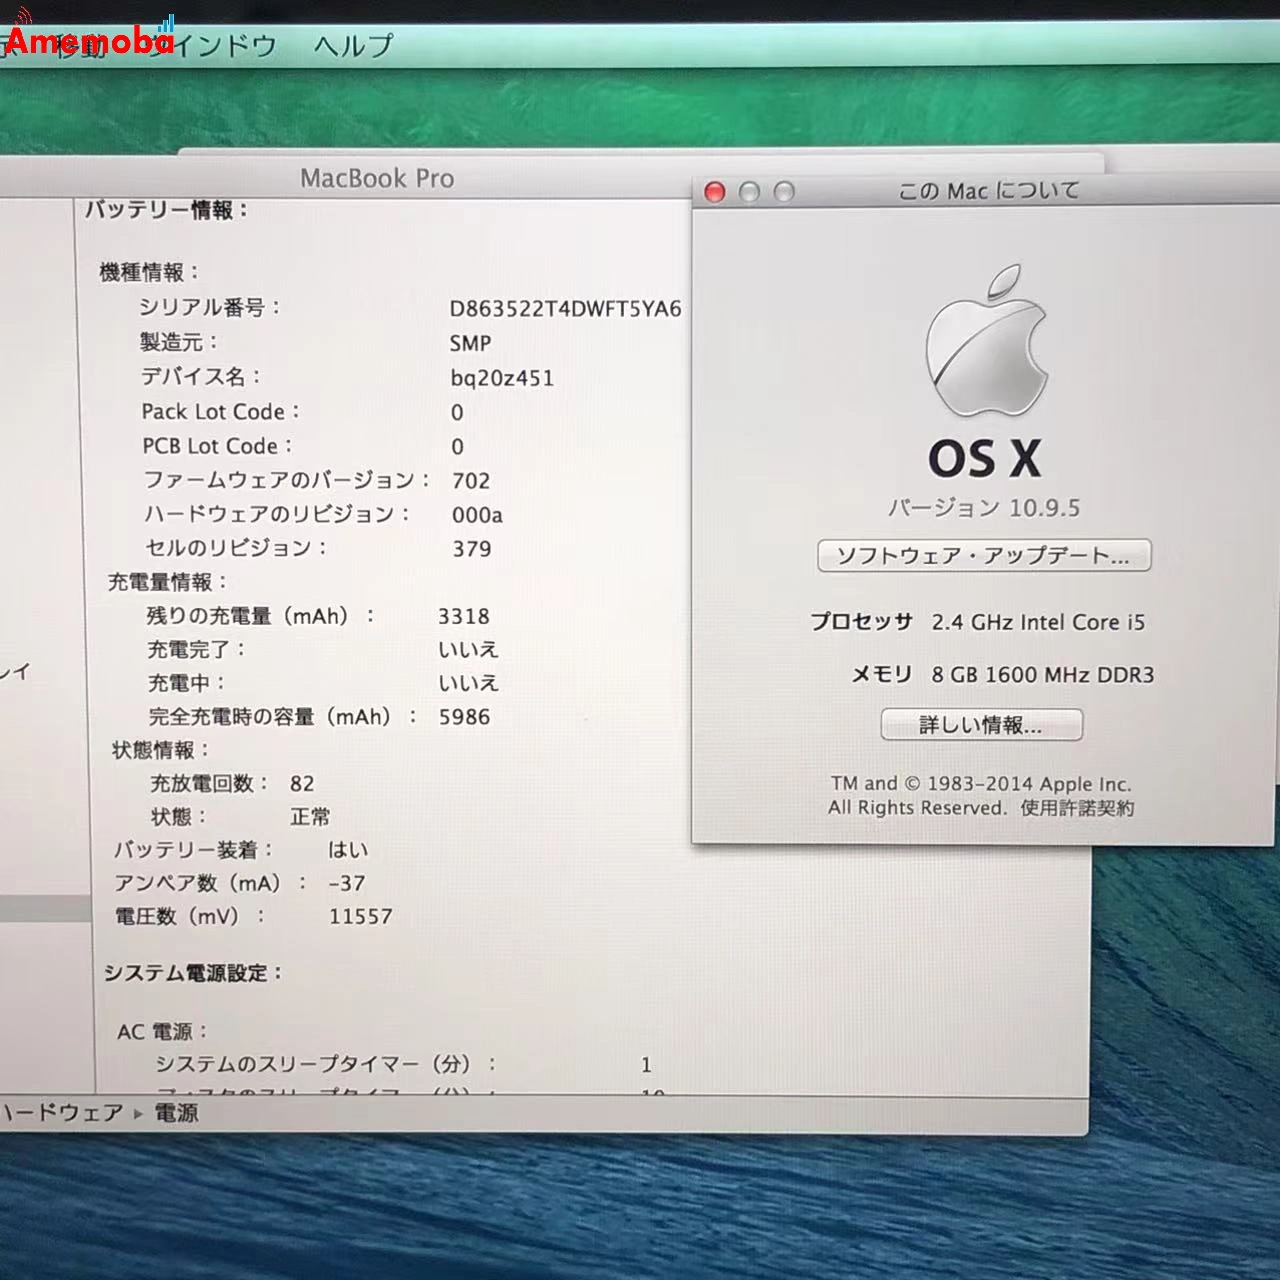
Task: Click the Apple logo in About window
Action: (985, 355)
